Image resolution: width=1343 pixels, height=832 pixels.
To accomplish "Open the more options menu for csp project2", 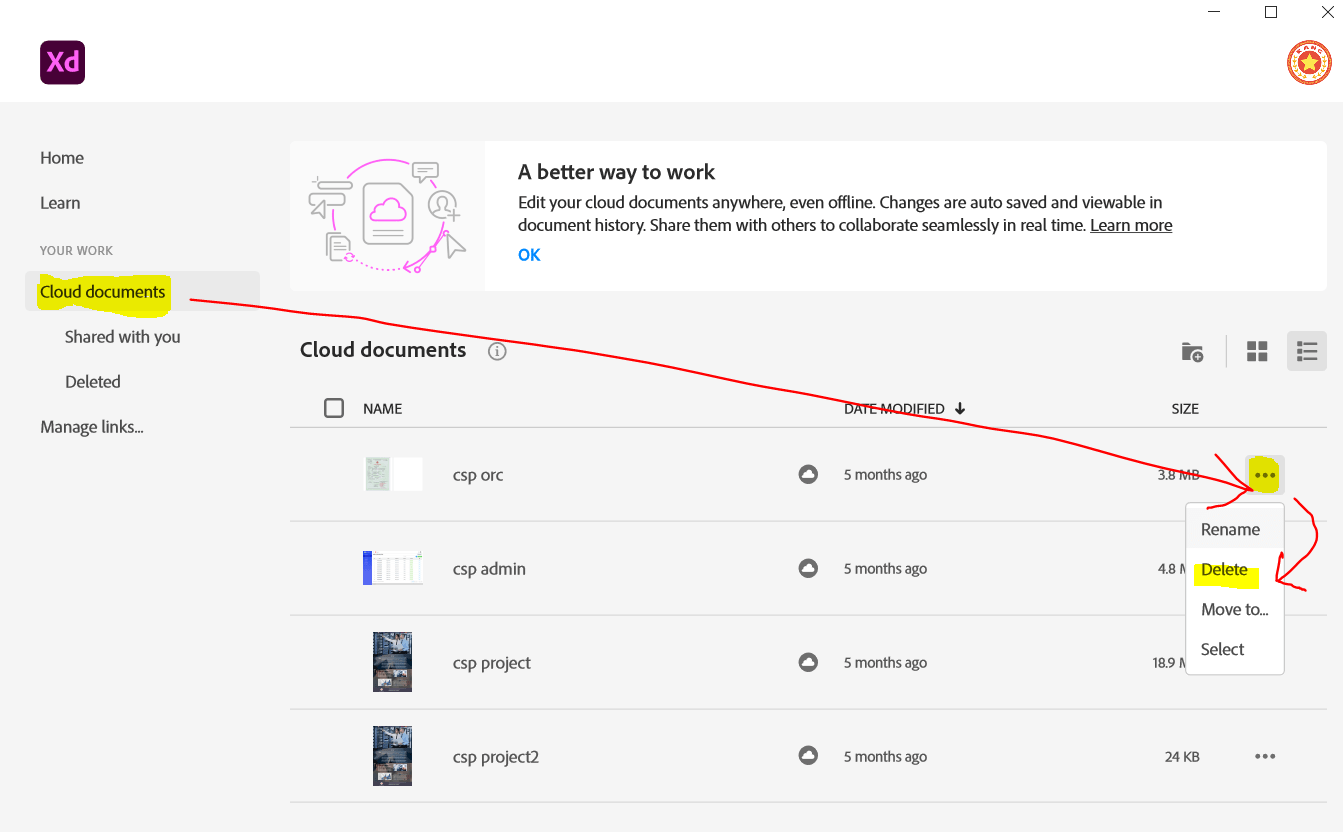I will 1265,756.
